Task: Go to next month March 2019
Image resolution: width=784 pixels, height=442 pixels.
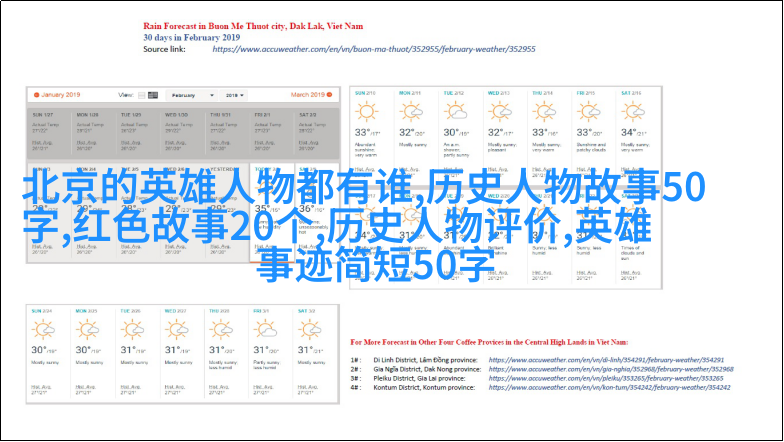Action: pos(312,94)
